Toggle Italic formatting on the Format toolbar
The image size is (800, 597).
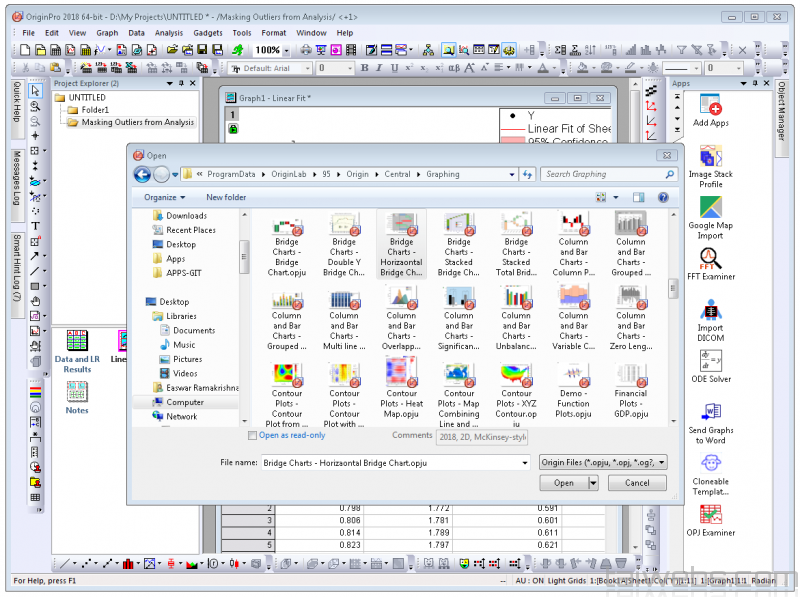coord(378,68)
